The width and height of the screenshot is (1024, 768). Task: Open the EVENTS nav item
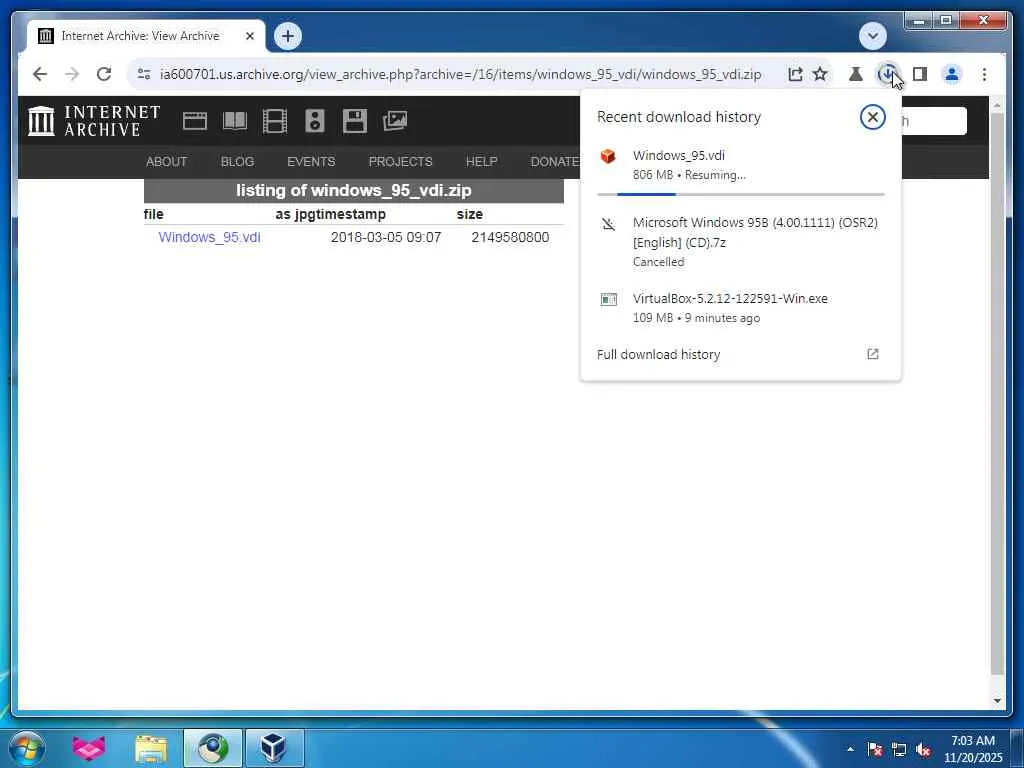[311, 161]
